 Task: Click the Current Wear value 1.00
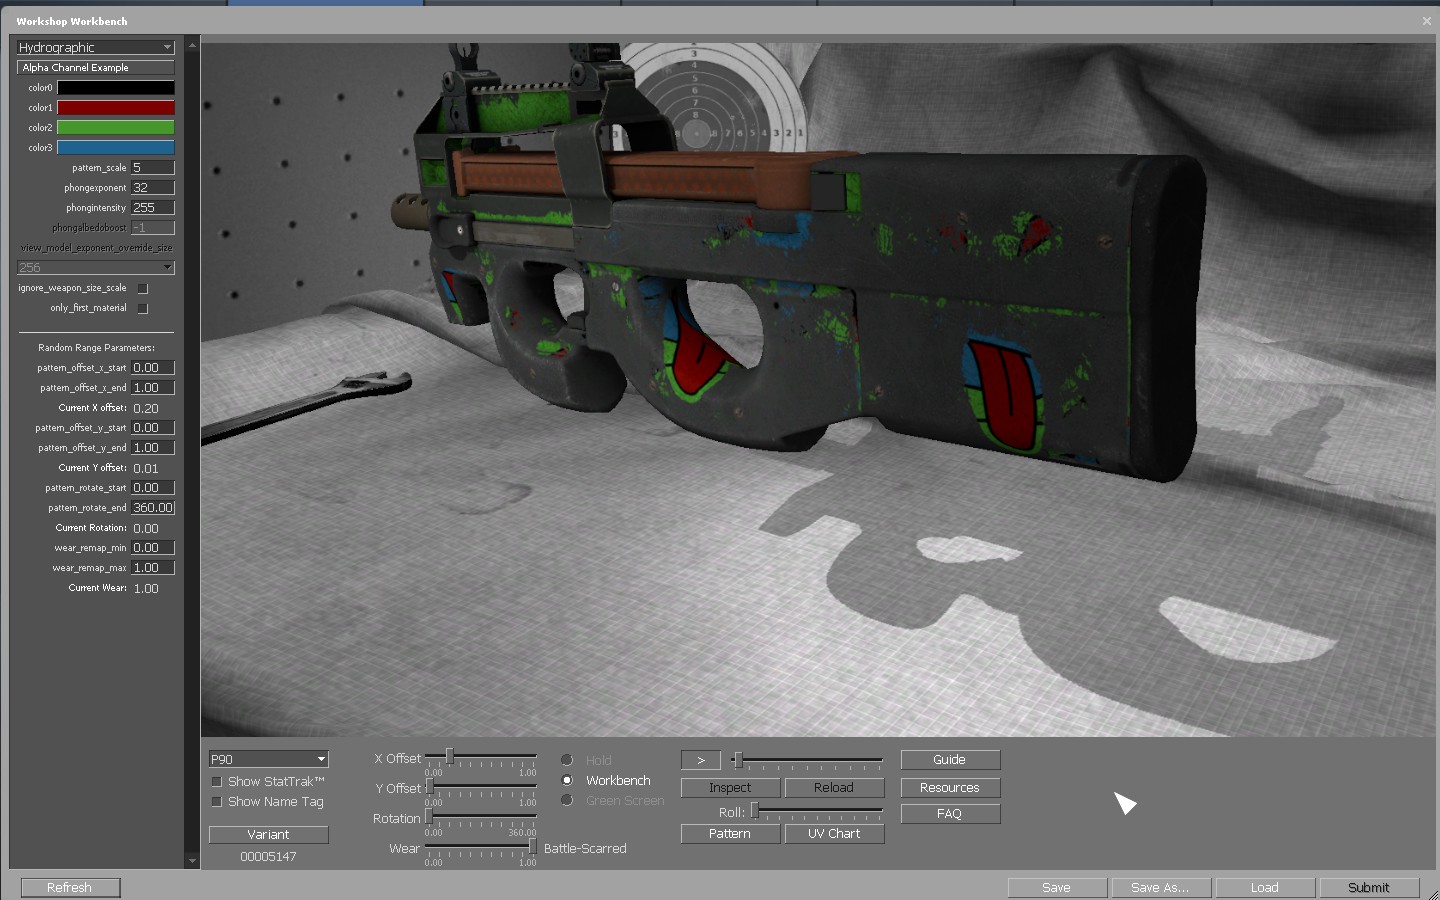[x=146, y=588]
